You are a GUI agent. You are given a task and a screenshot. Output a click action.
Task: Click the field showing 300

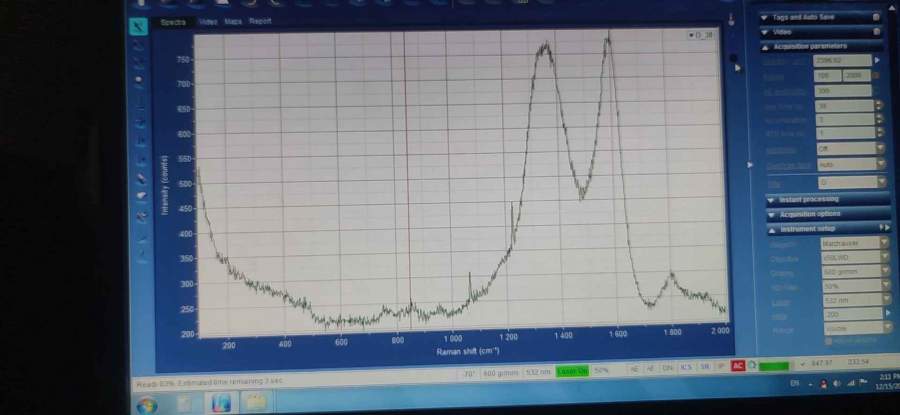click(x=842, y=91)
